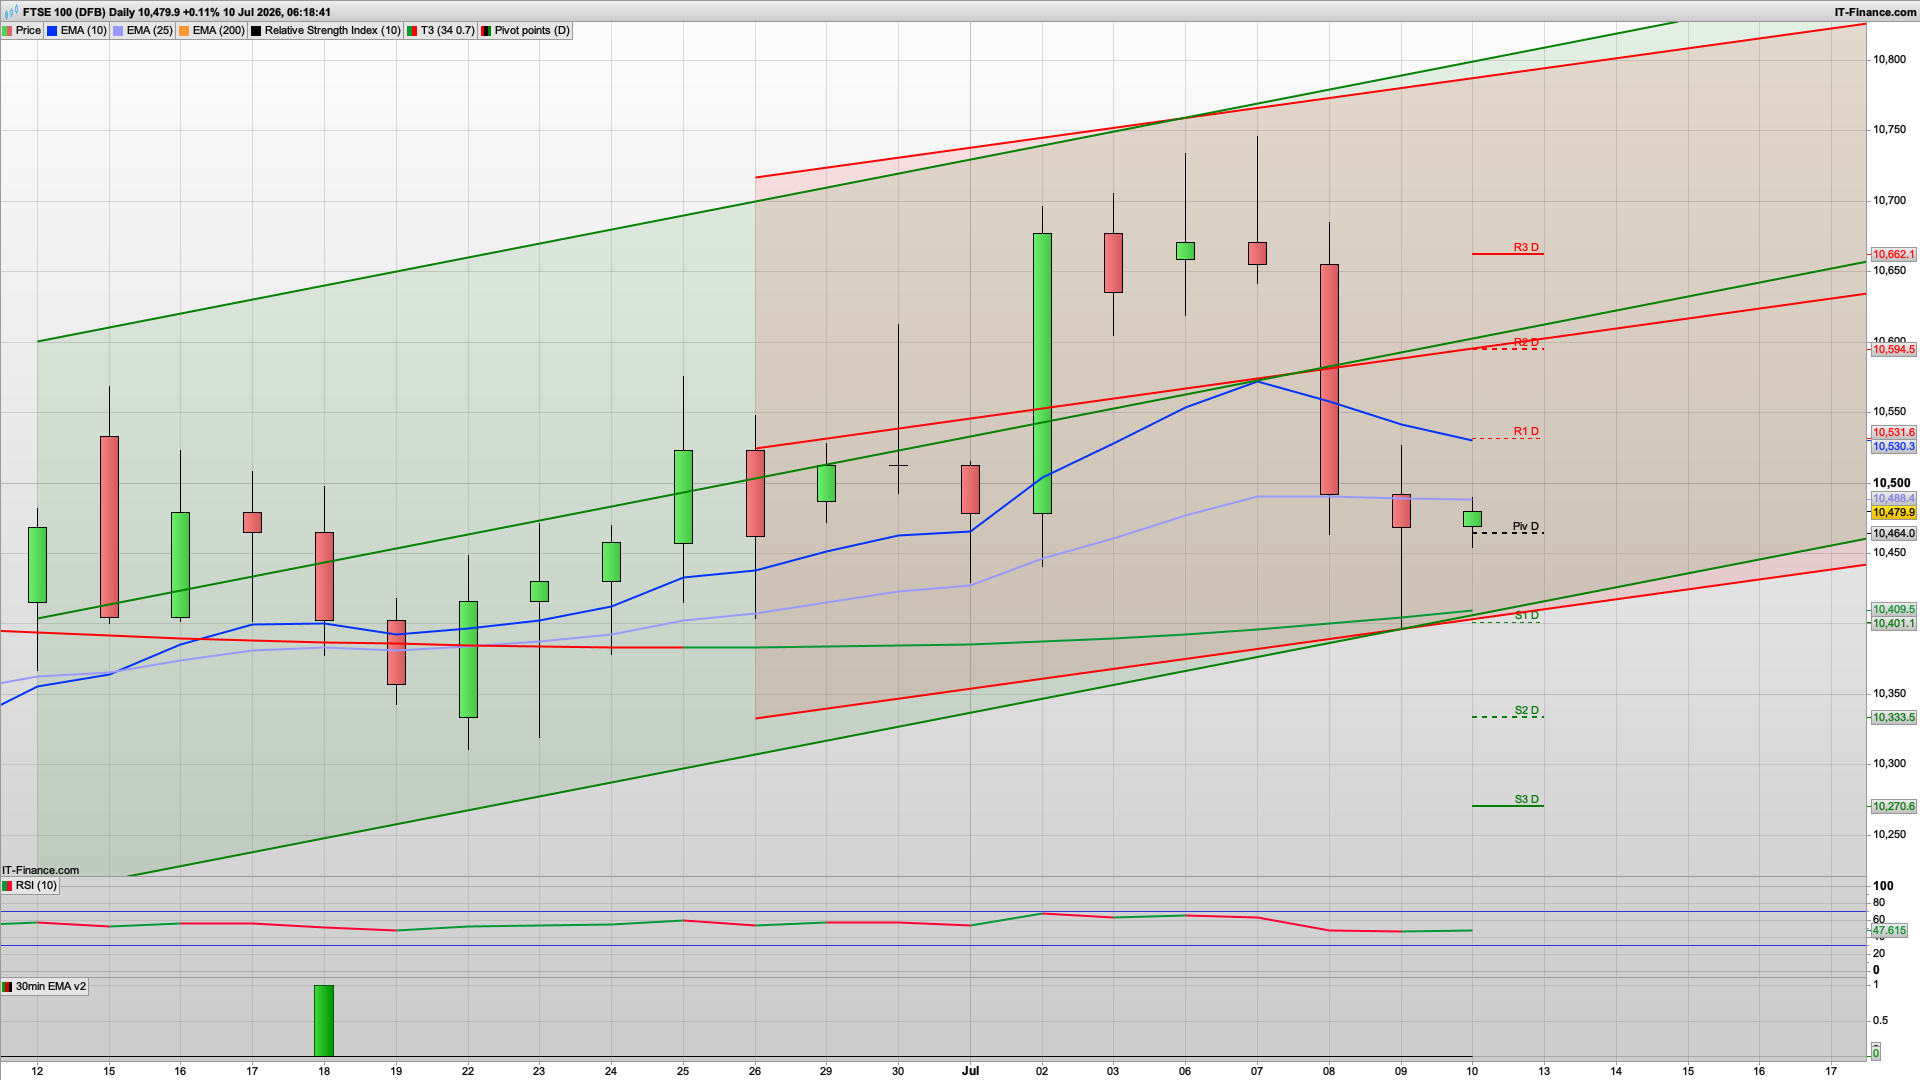Click the orange EMA (200) legend swatch
Viewport: 1920px width, 1080px height.
coord(184,31)
